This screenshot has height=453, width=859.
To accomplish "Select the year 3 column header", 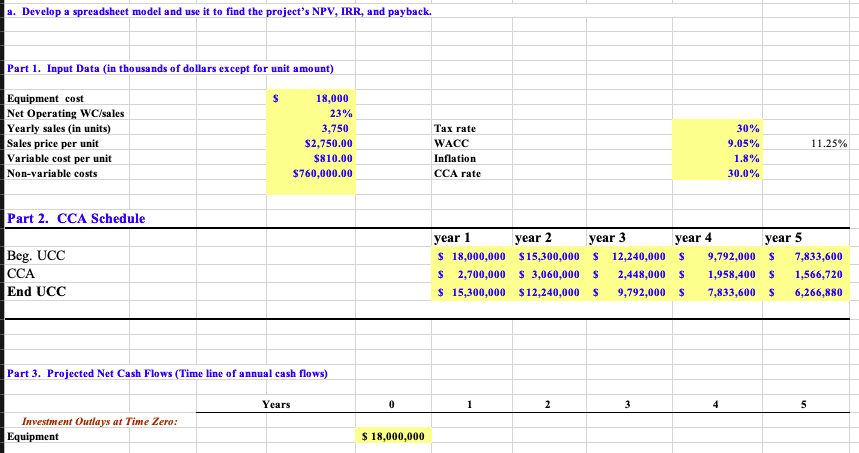I will (607, 238).
